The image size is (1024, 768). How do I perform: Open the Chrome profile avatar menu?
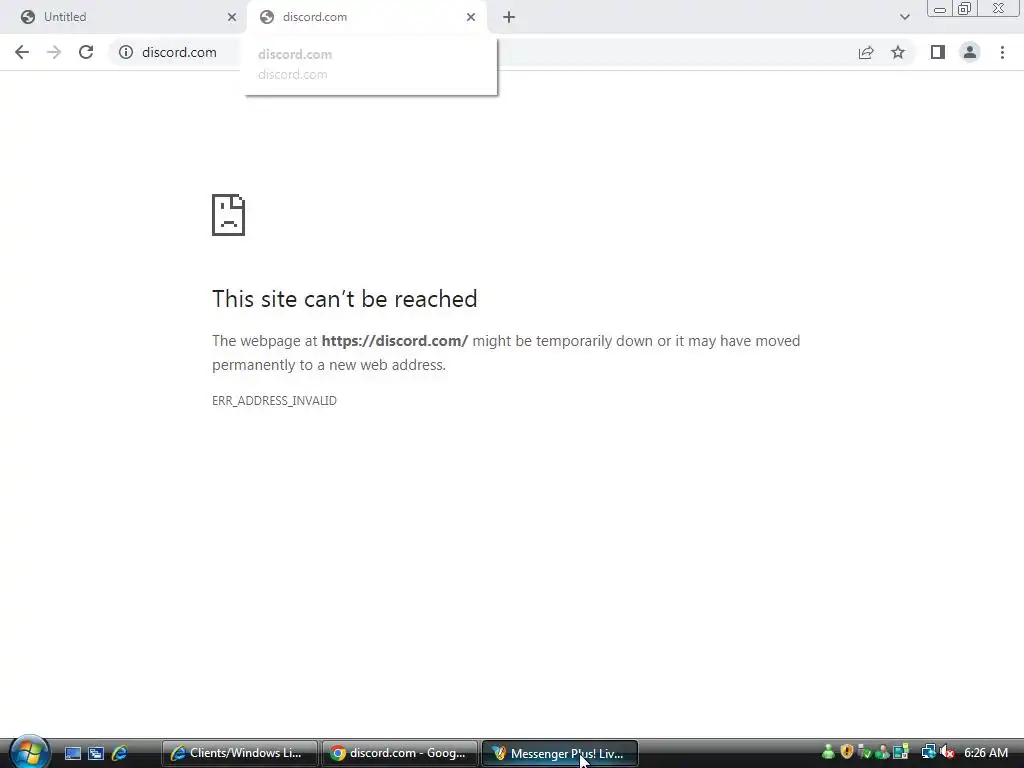pyautogui.click(x=970, y=52)
